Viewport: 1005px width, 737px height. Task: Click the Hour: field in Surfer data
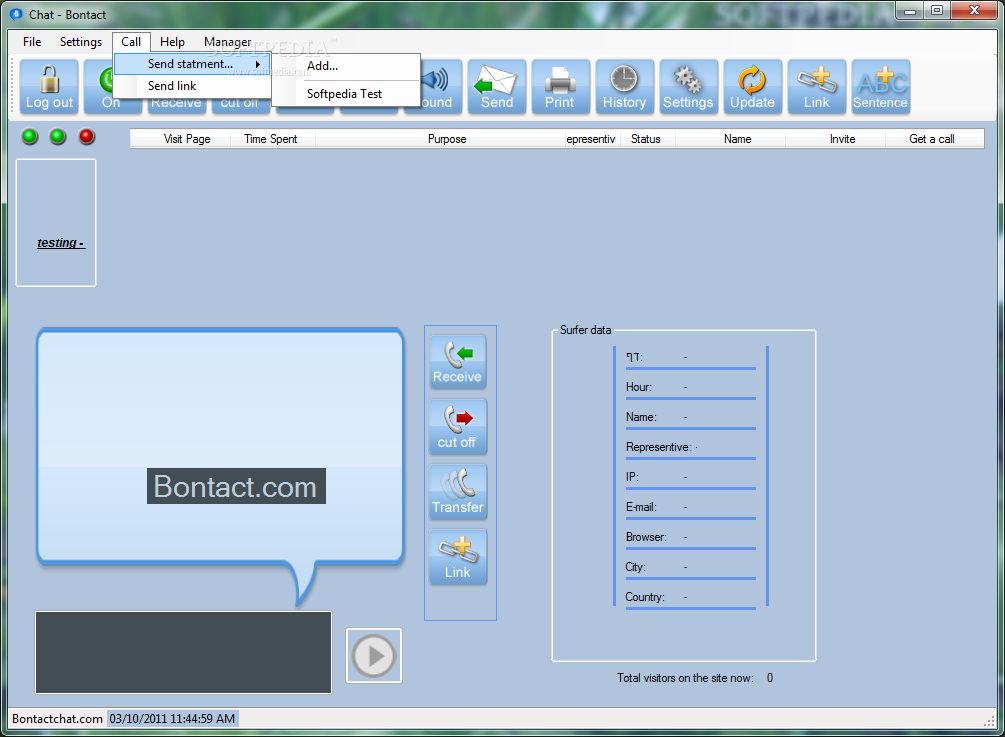691,387
